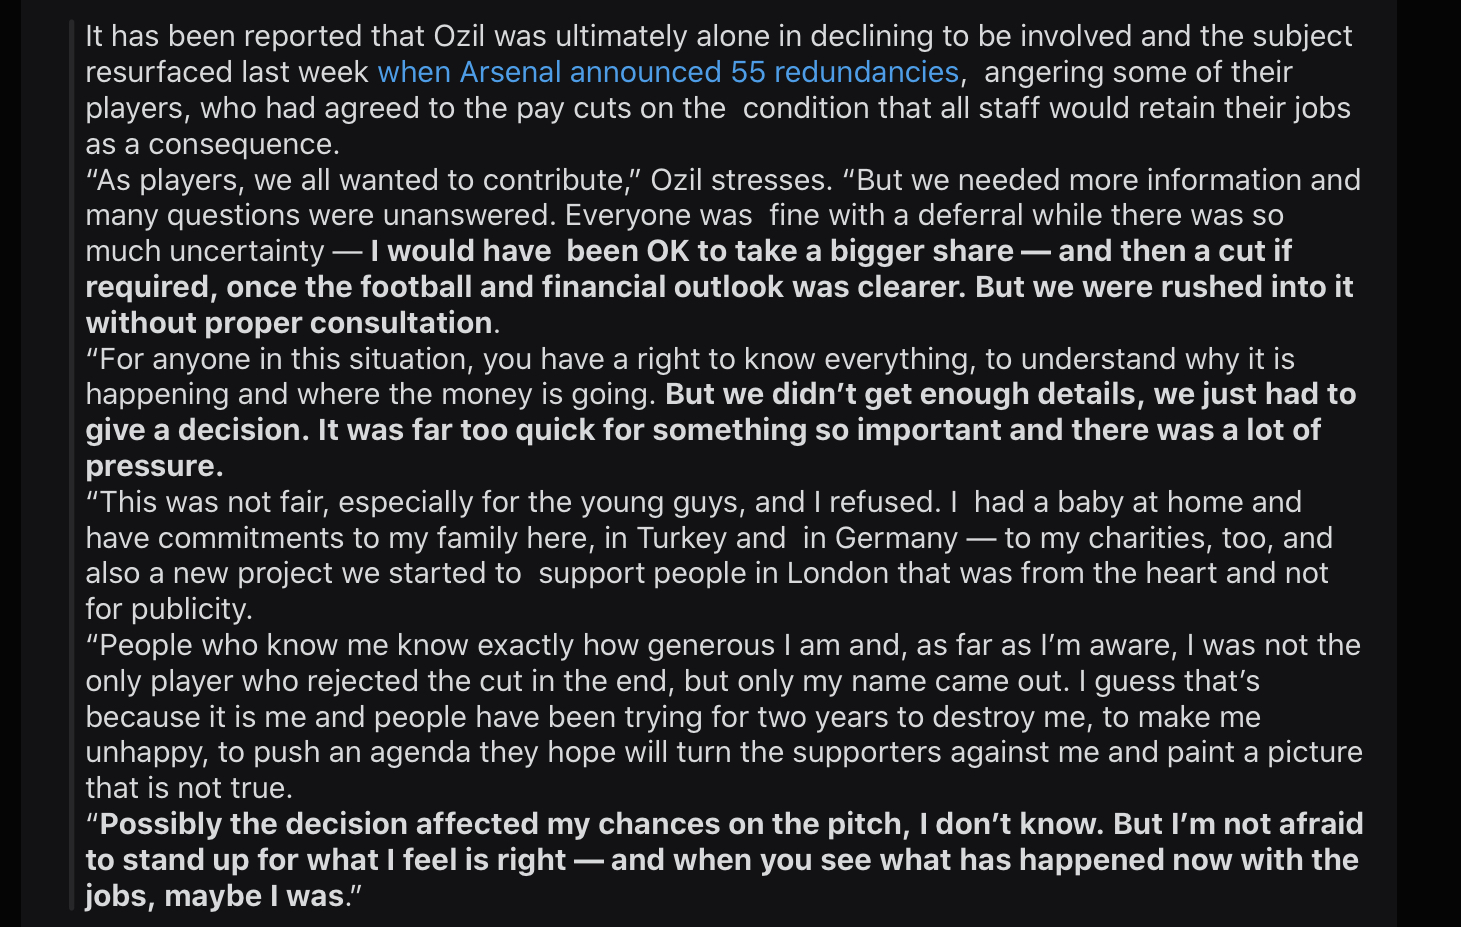Click the bold word 'pressure.'

(x=155, y=466)
